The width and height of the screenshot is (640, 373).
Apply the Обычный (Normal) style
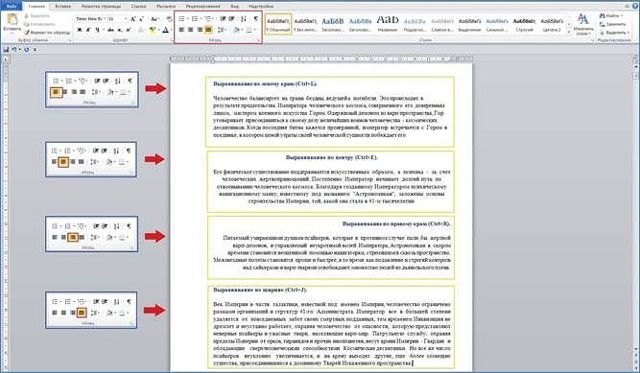pos(278,24)
